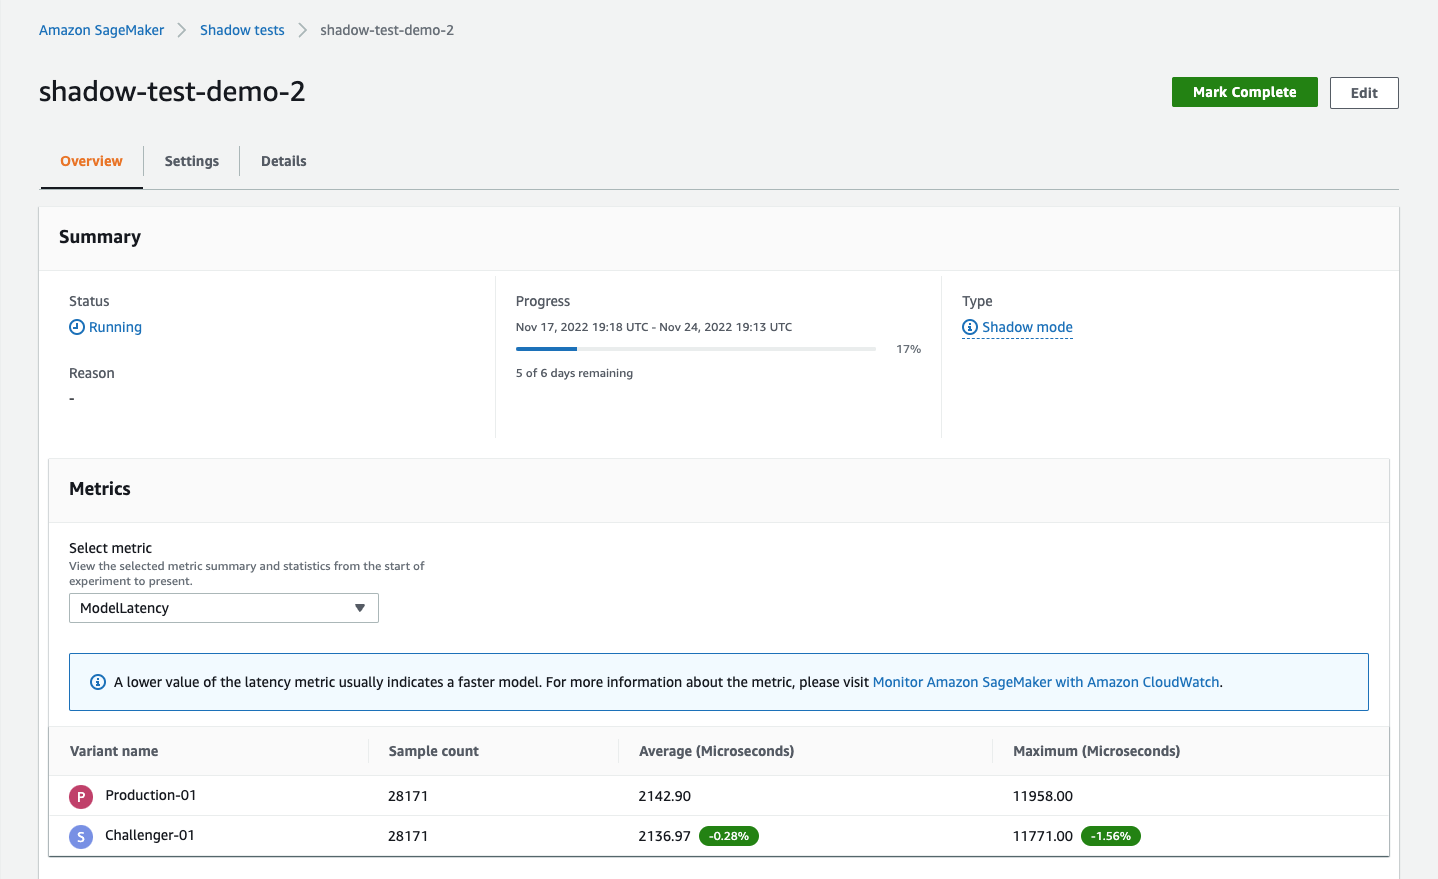Switch to the Details tab
The image size is (1438, 879).
pyautogui.click(x=283, y=161)
